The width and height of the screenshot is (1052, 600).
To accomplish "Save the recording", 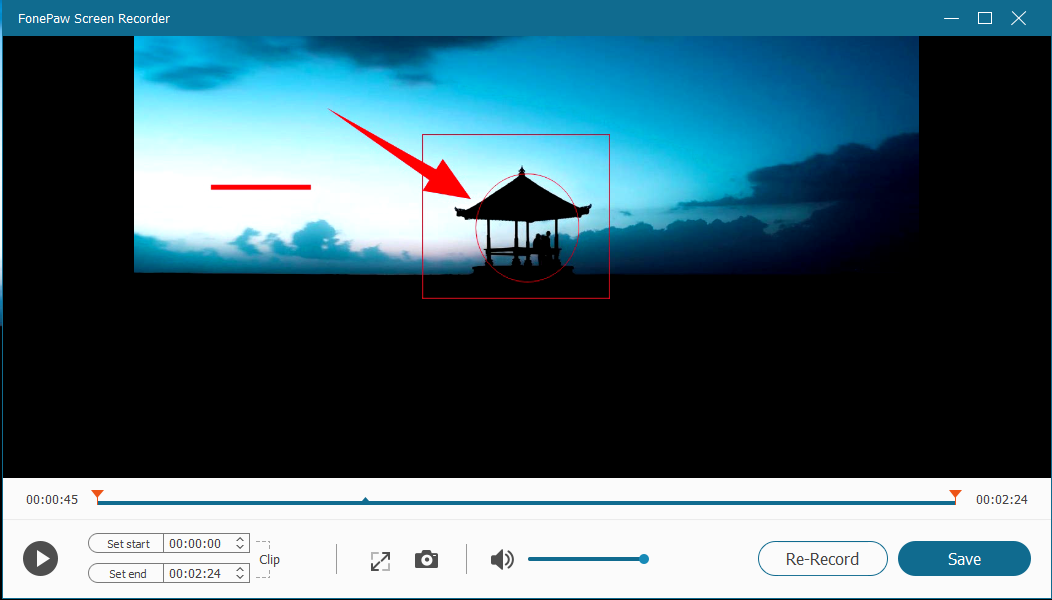I will click(x=964, y=559).
